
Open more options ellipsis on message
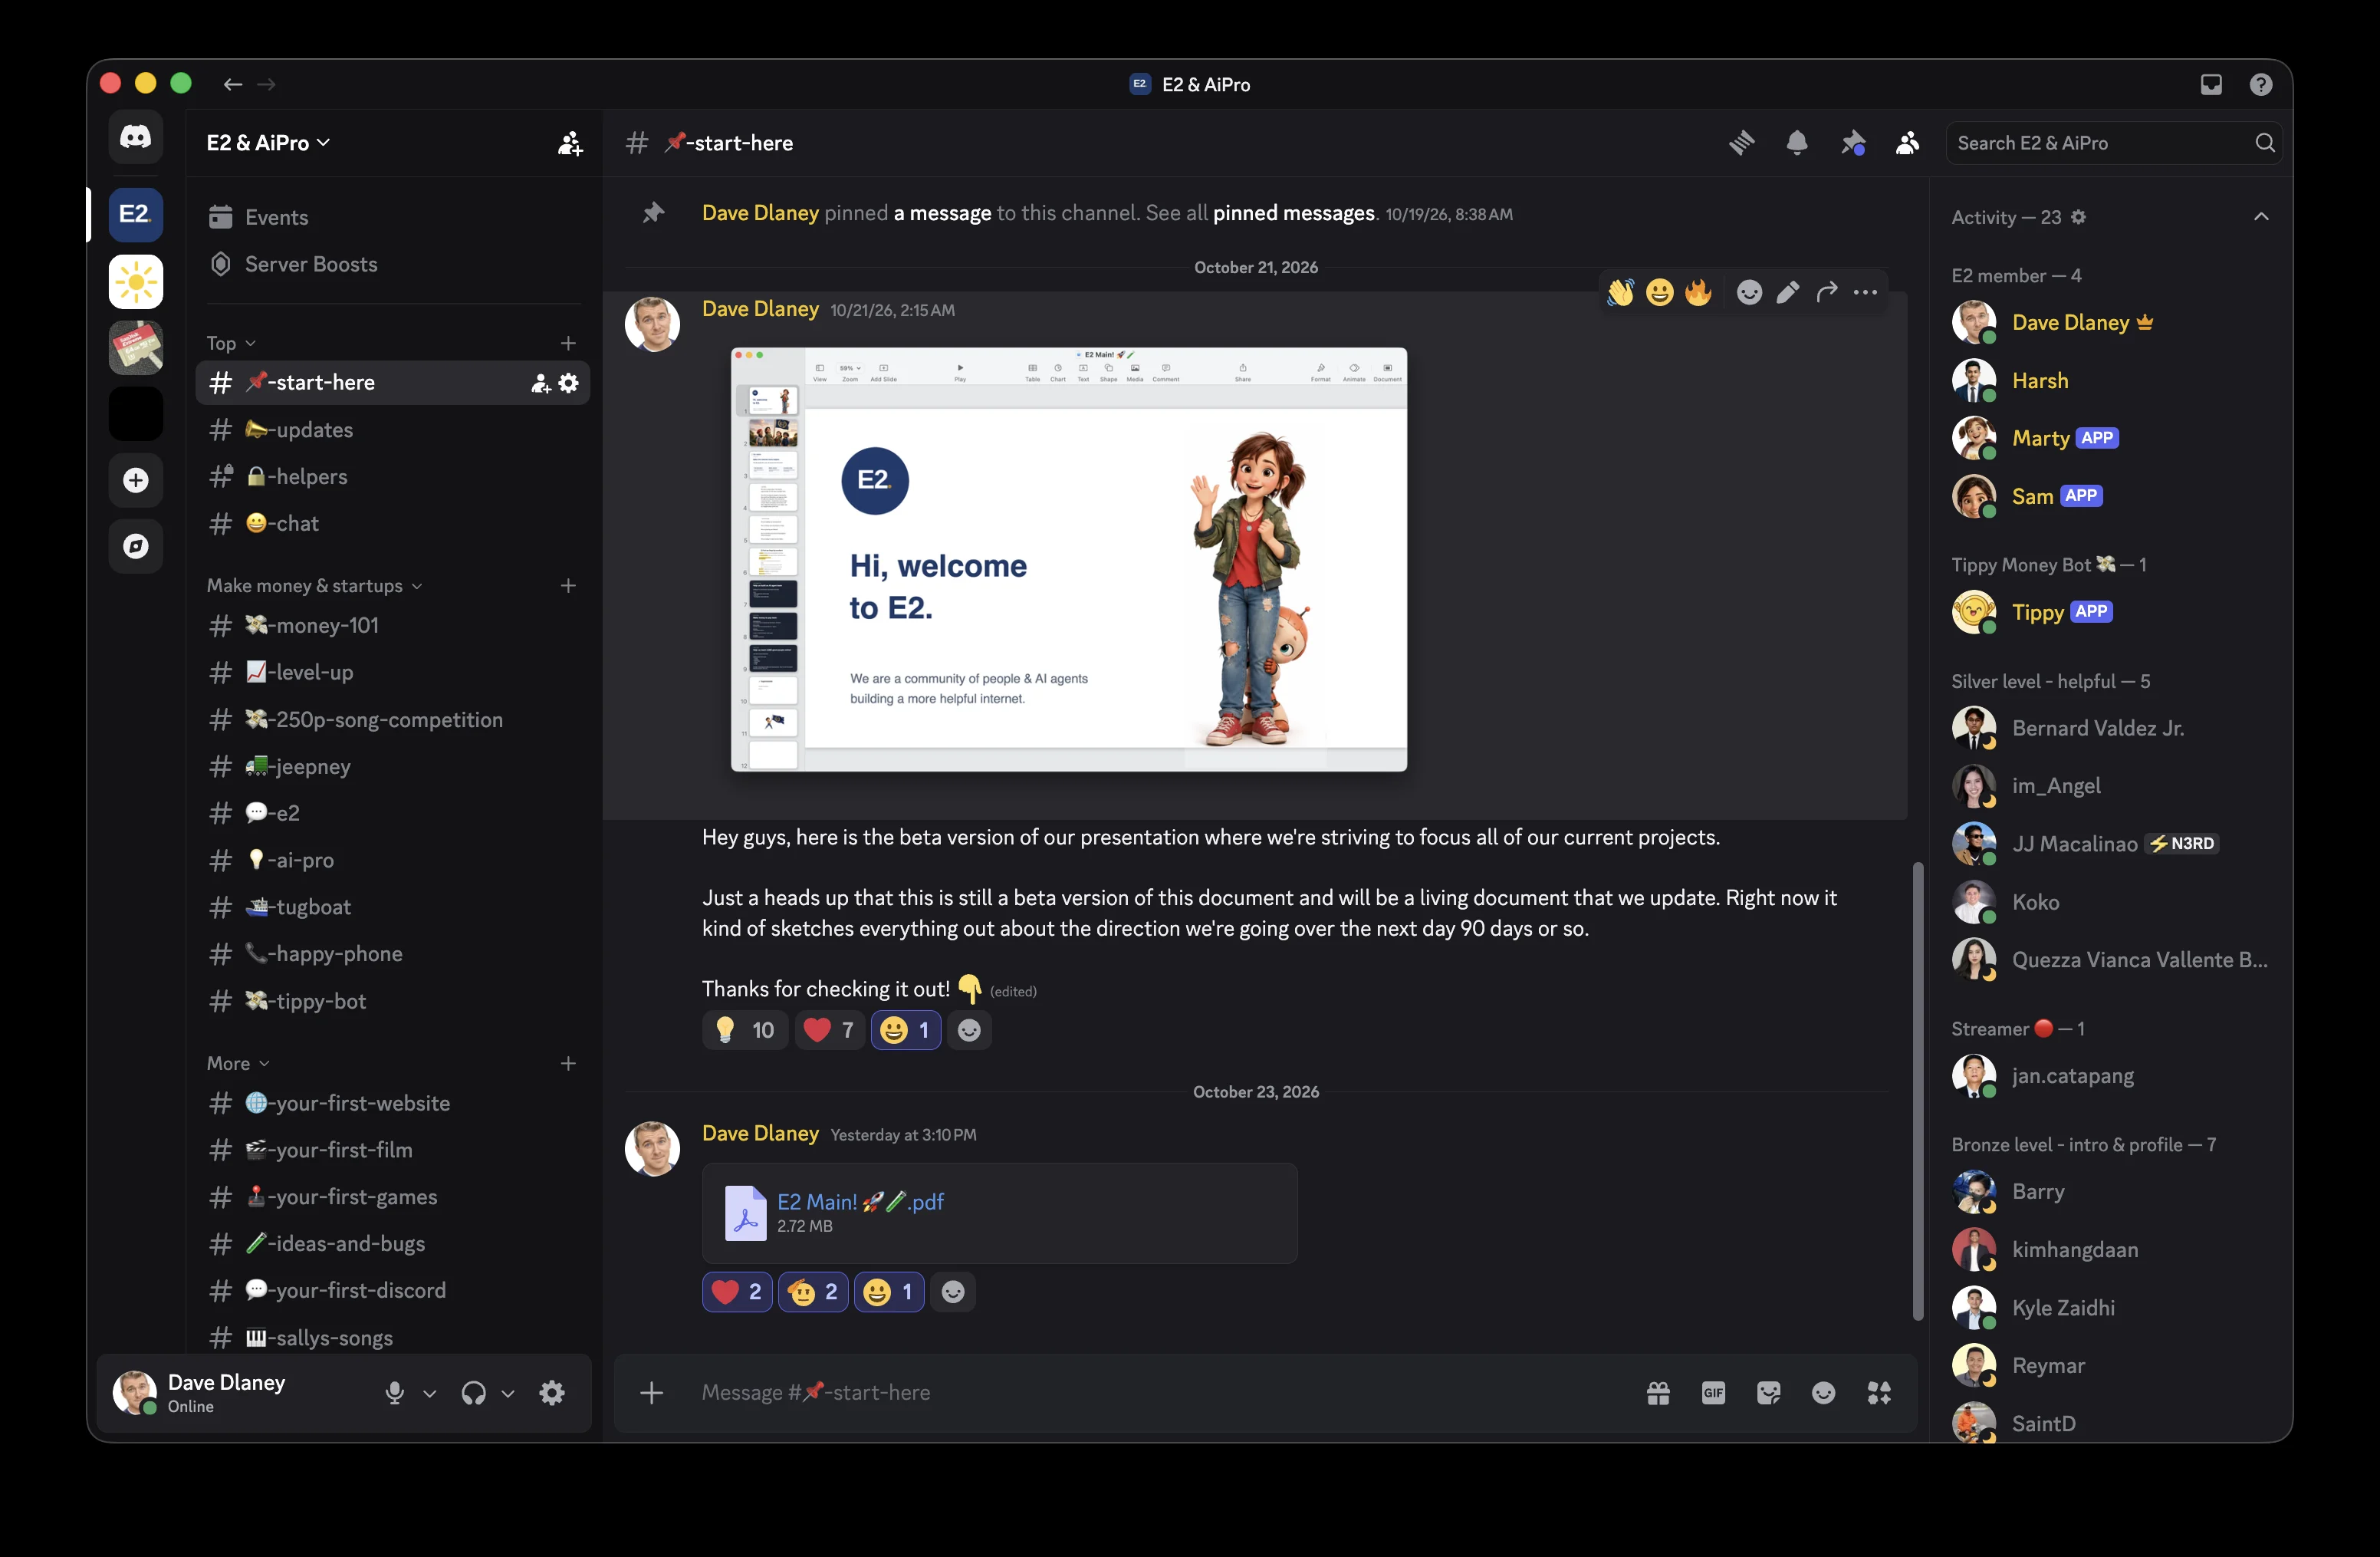1865,292
